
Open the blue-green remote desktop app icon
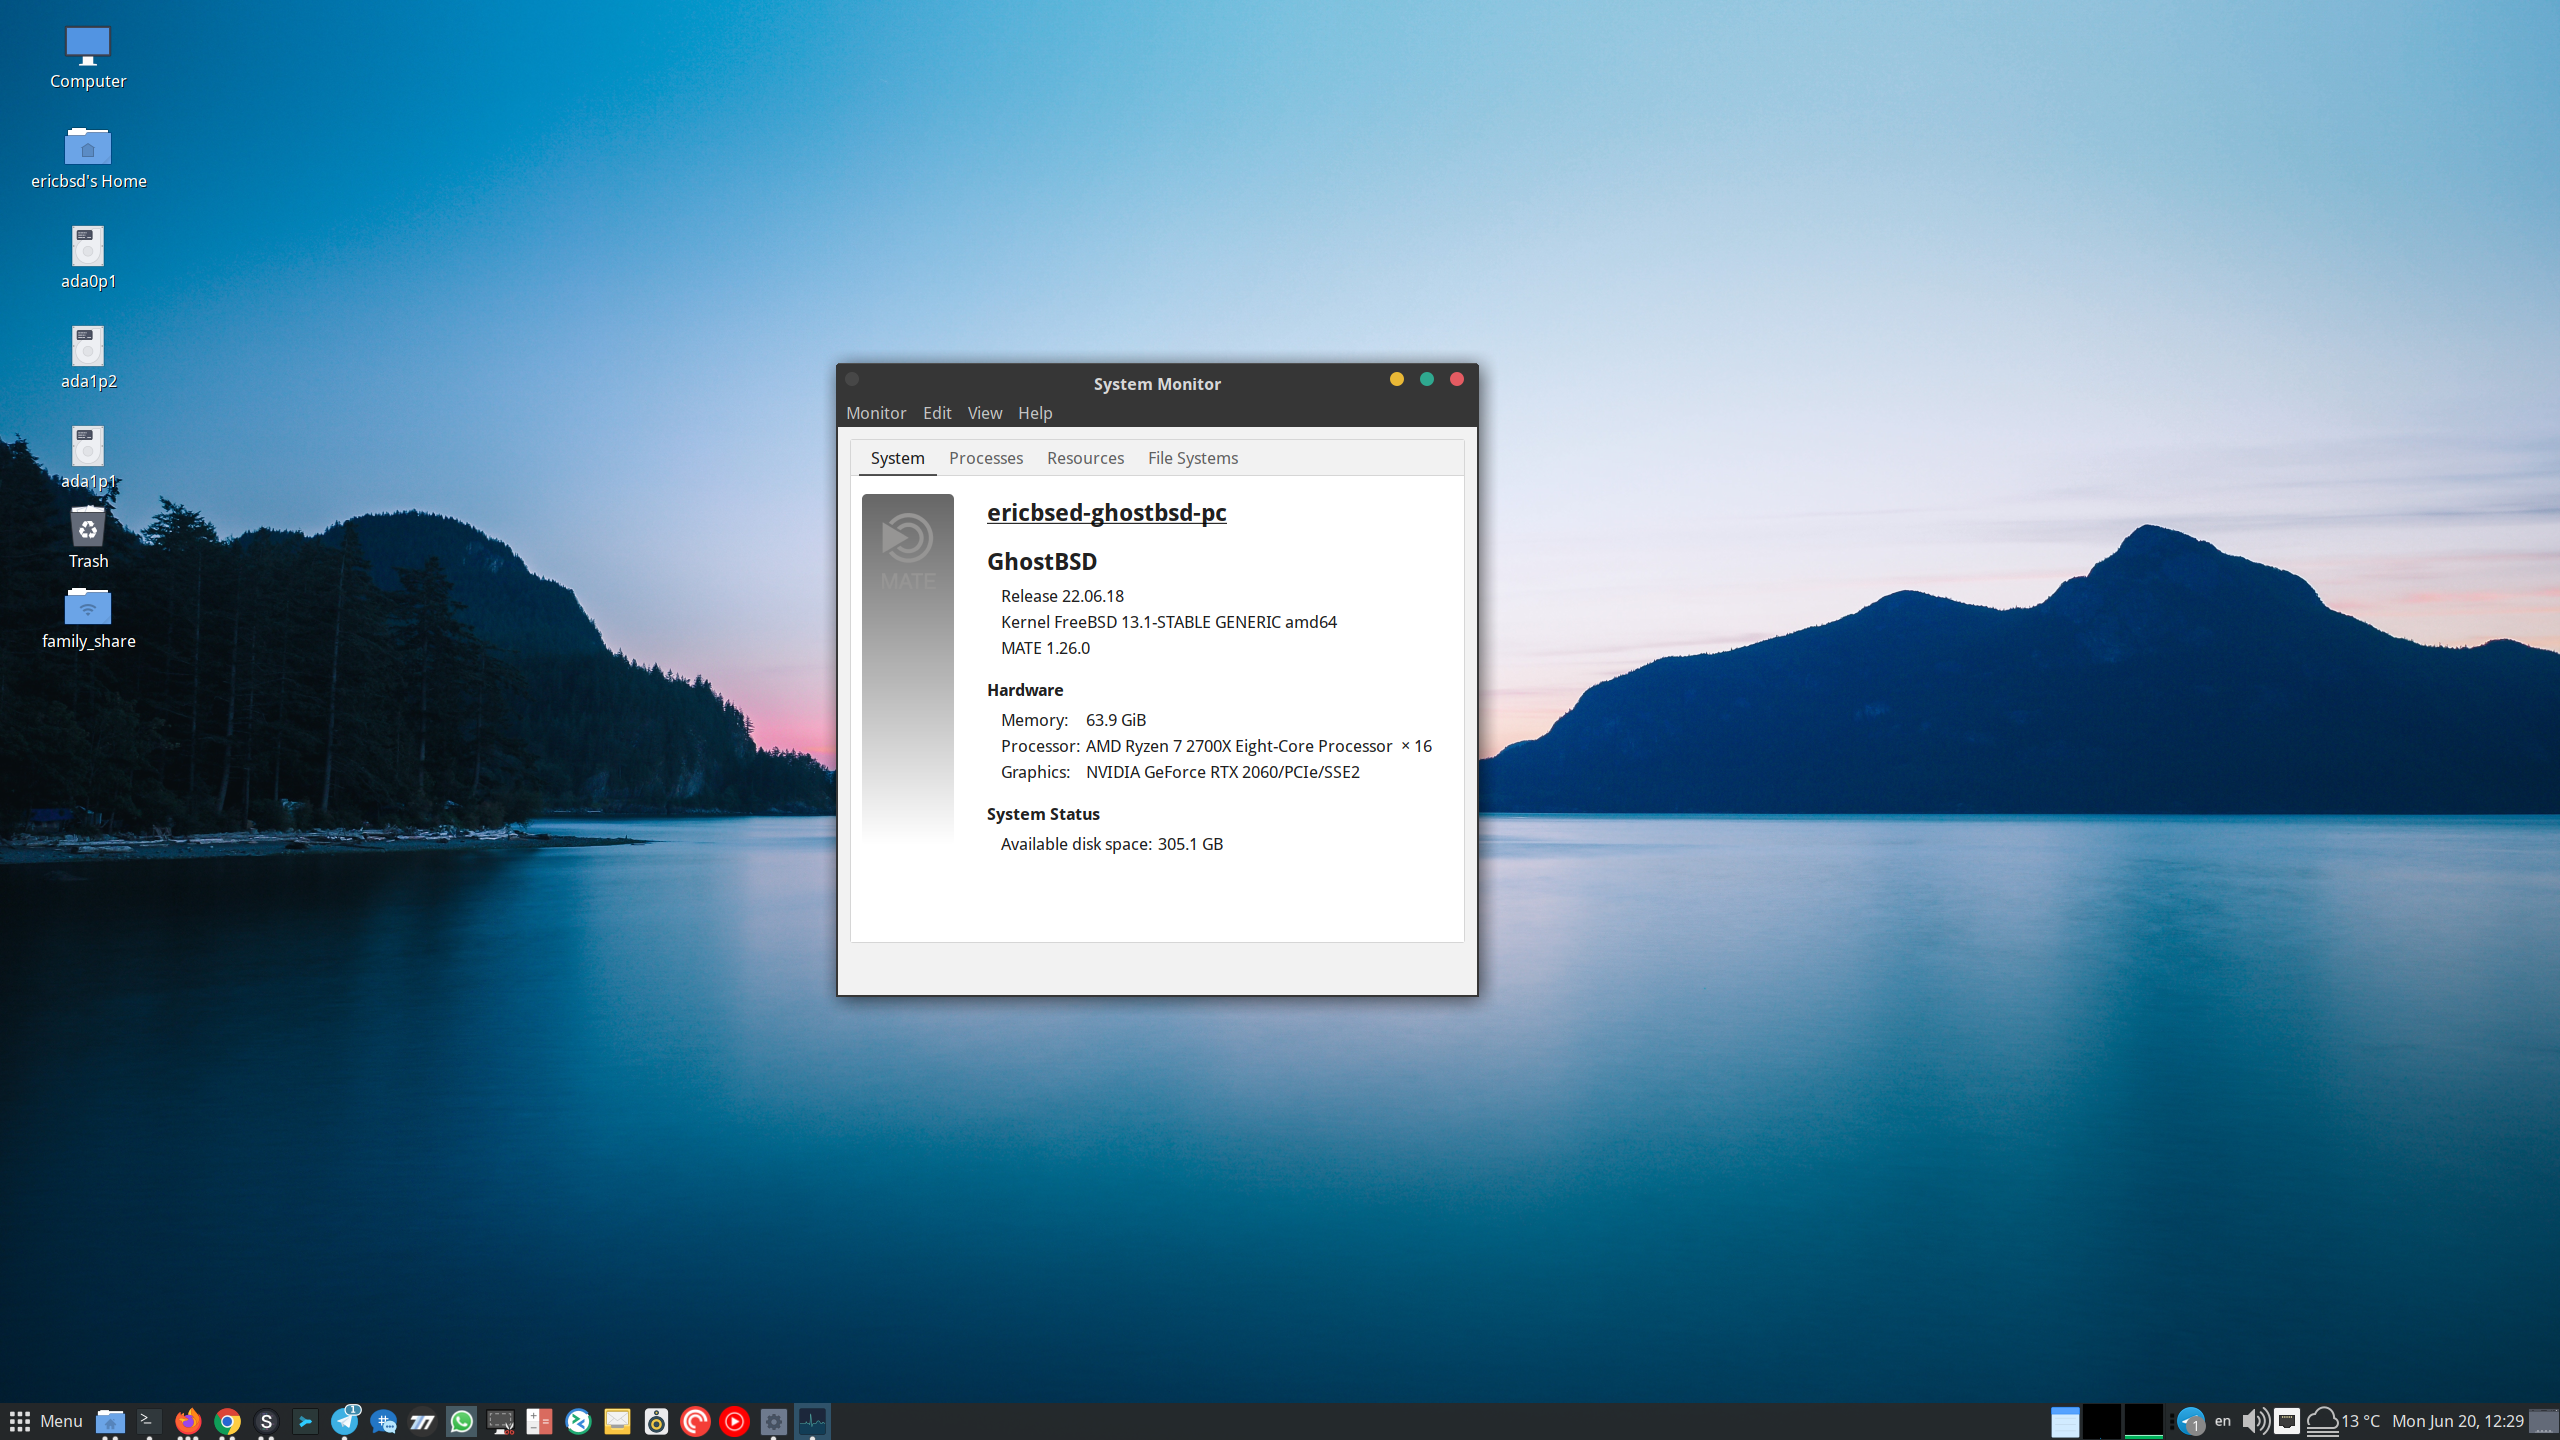(578, 1421)
